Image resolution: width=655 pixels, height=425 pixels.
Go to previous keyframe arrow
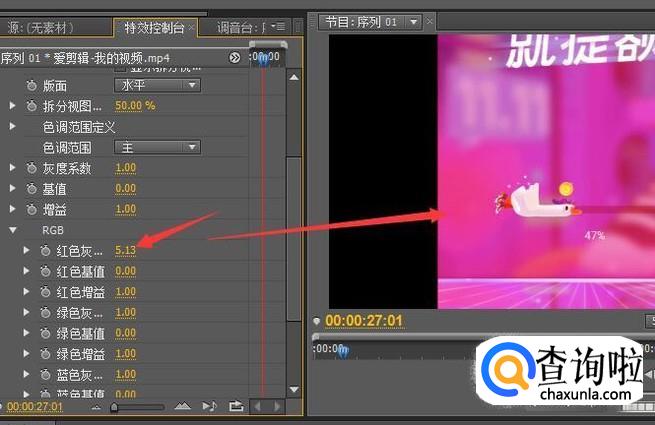[x=258, y=407]
